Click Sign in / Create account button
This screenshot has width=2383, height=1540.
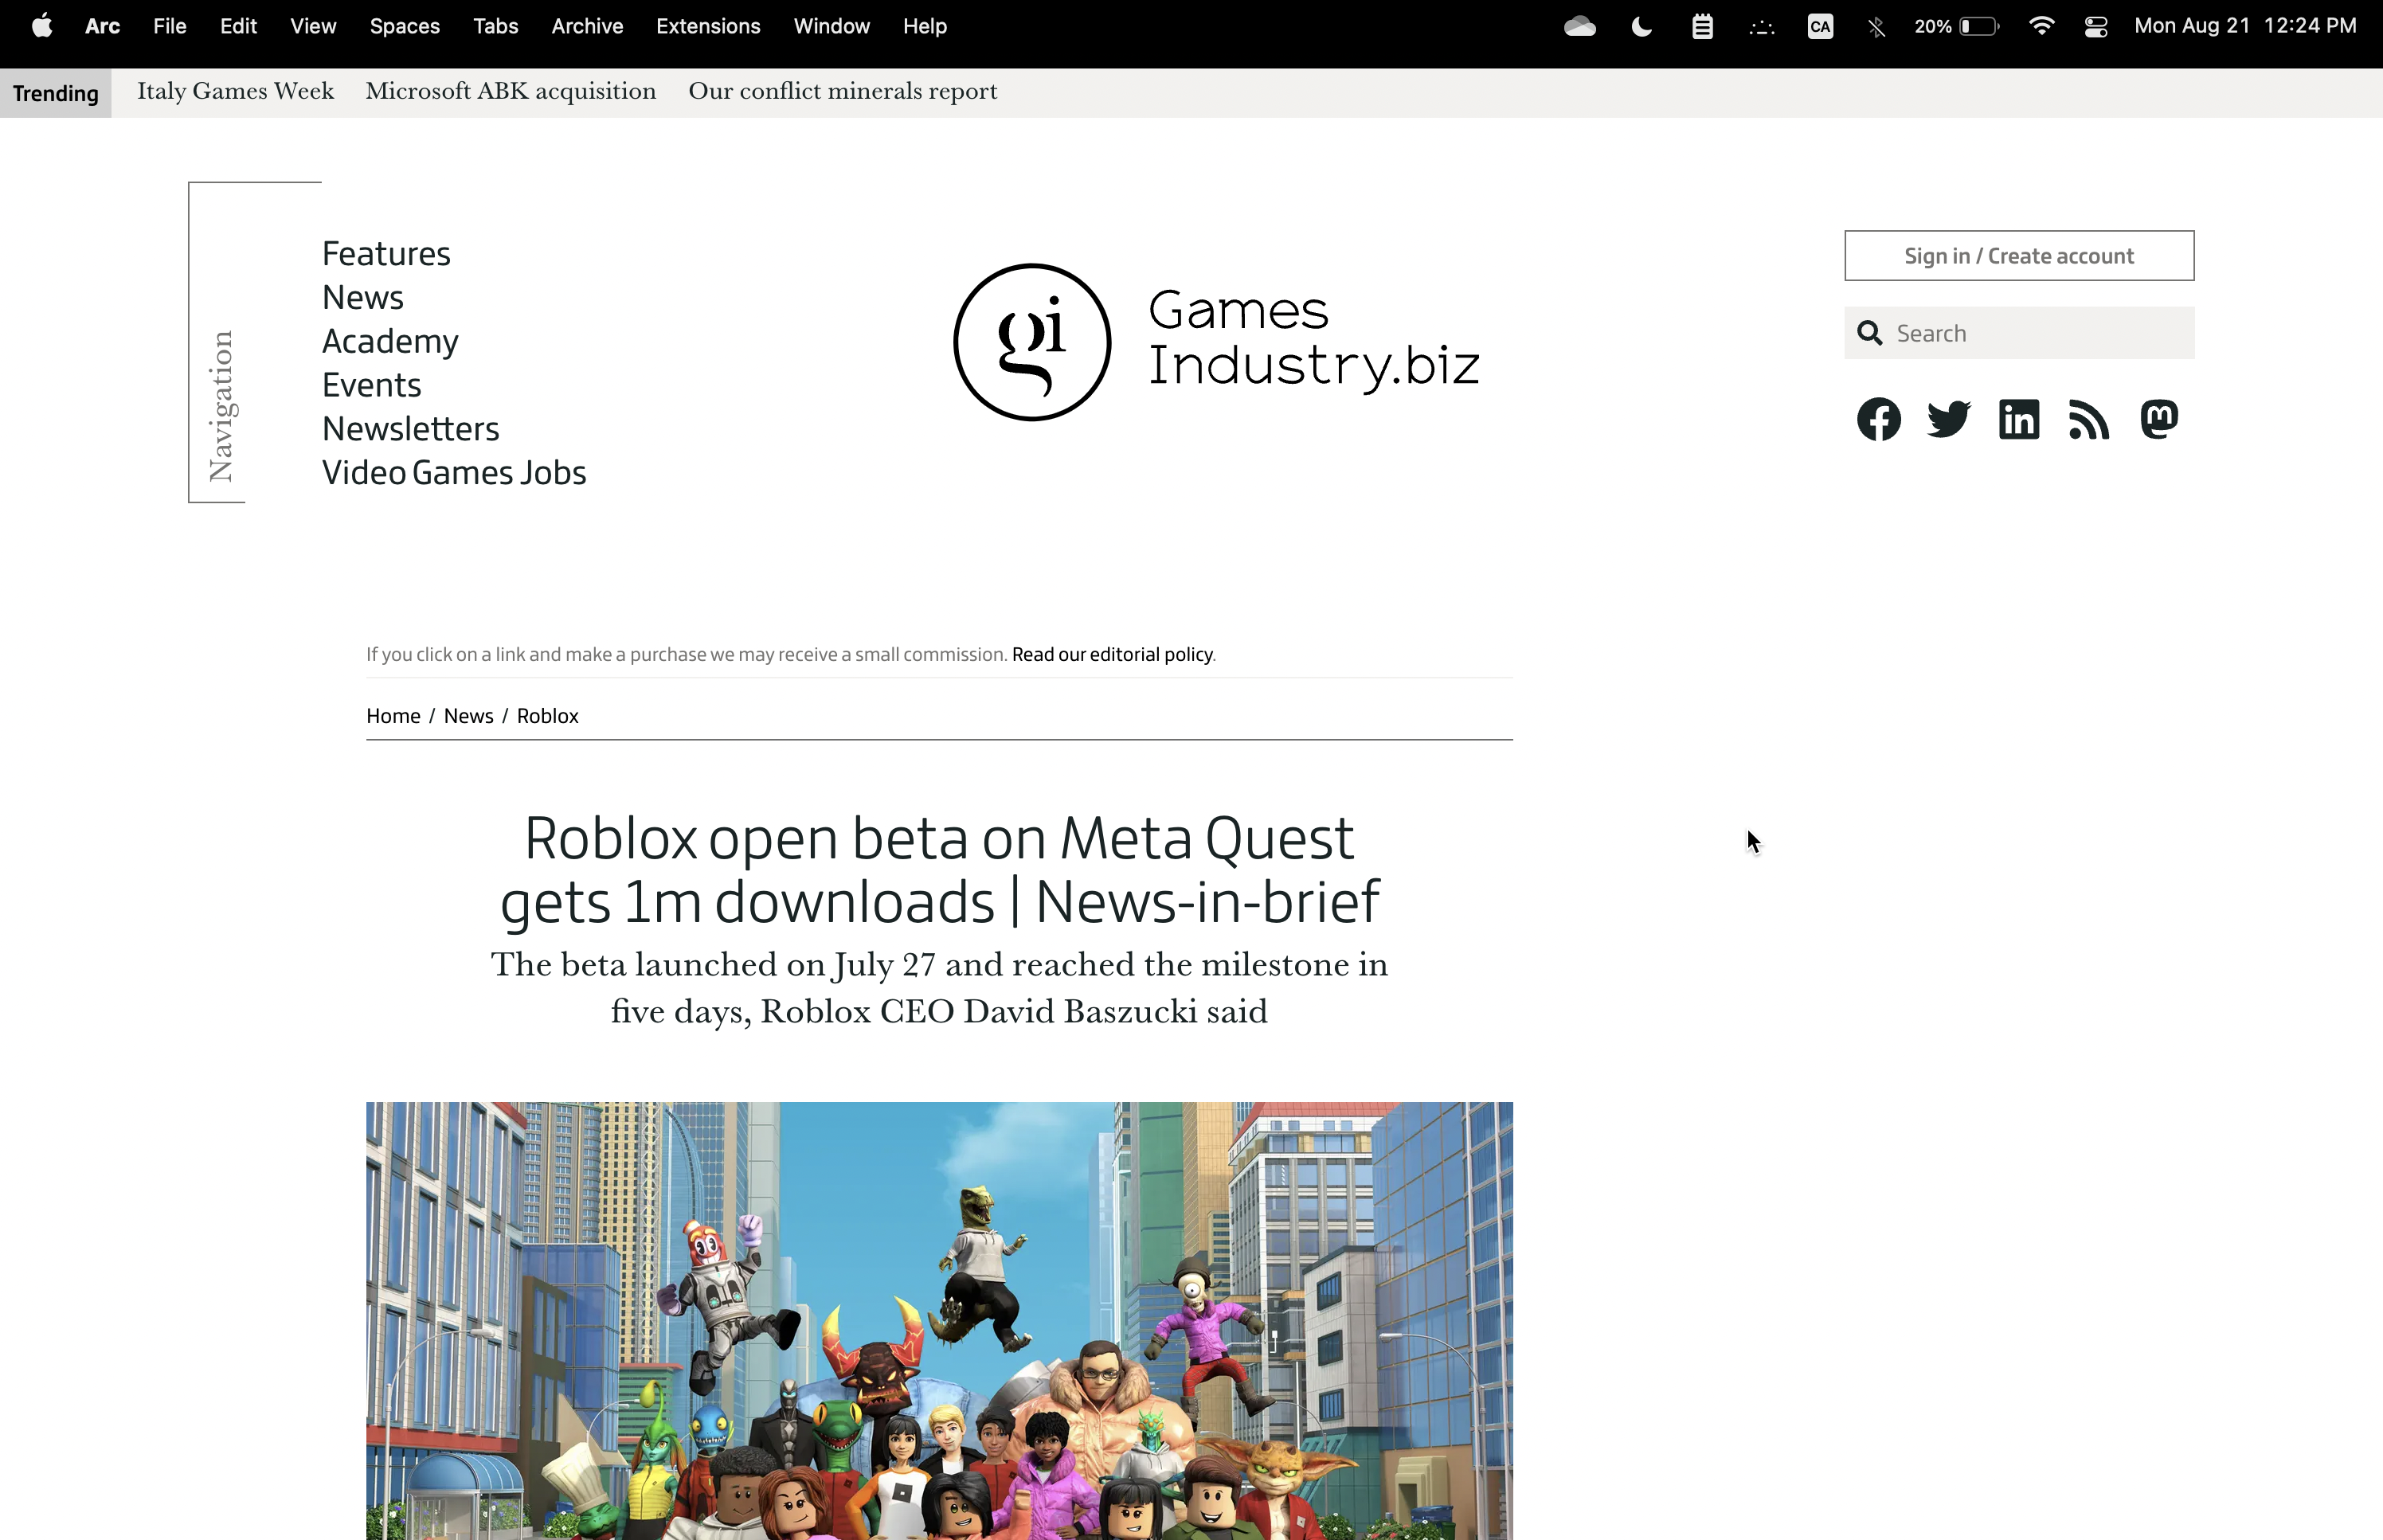click(x=2018, y=256)
